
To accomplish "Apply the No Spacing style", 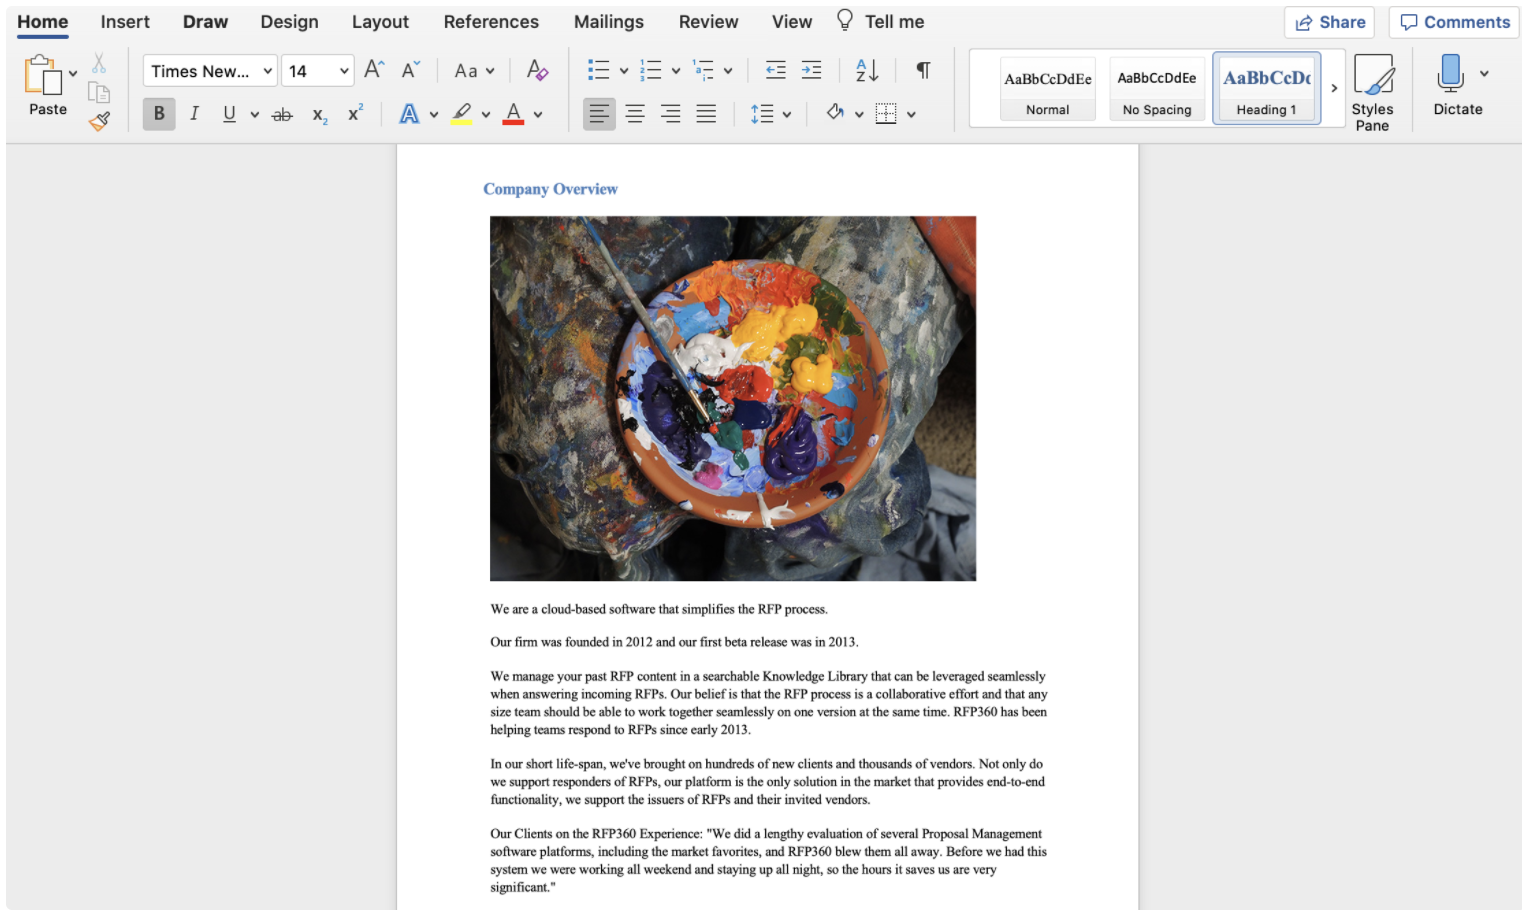I will click(1157, 89).
